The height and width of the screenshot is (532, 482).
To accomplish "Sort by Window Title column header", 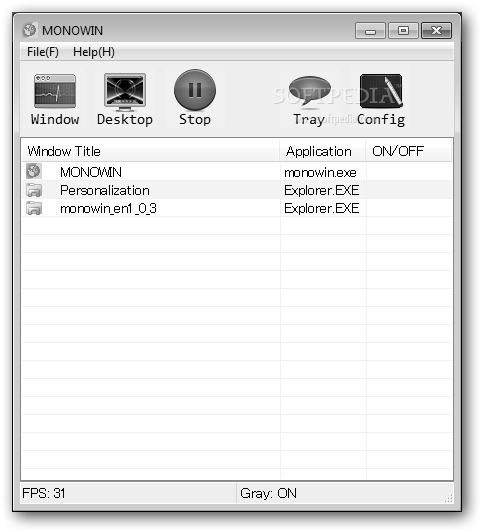I will click(x=150, y=151).
